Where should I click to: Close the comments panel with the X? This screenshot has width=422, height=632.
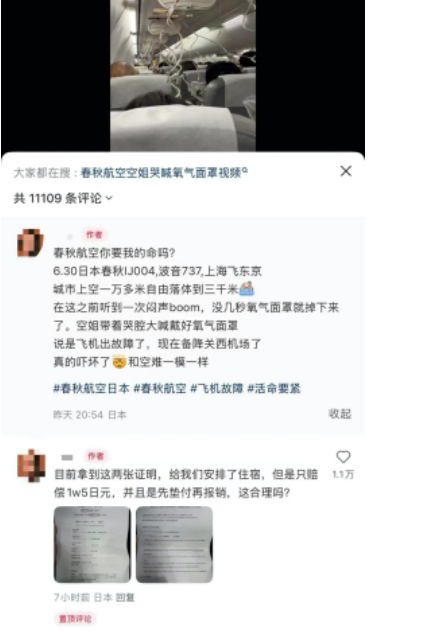coord(345,171)
